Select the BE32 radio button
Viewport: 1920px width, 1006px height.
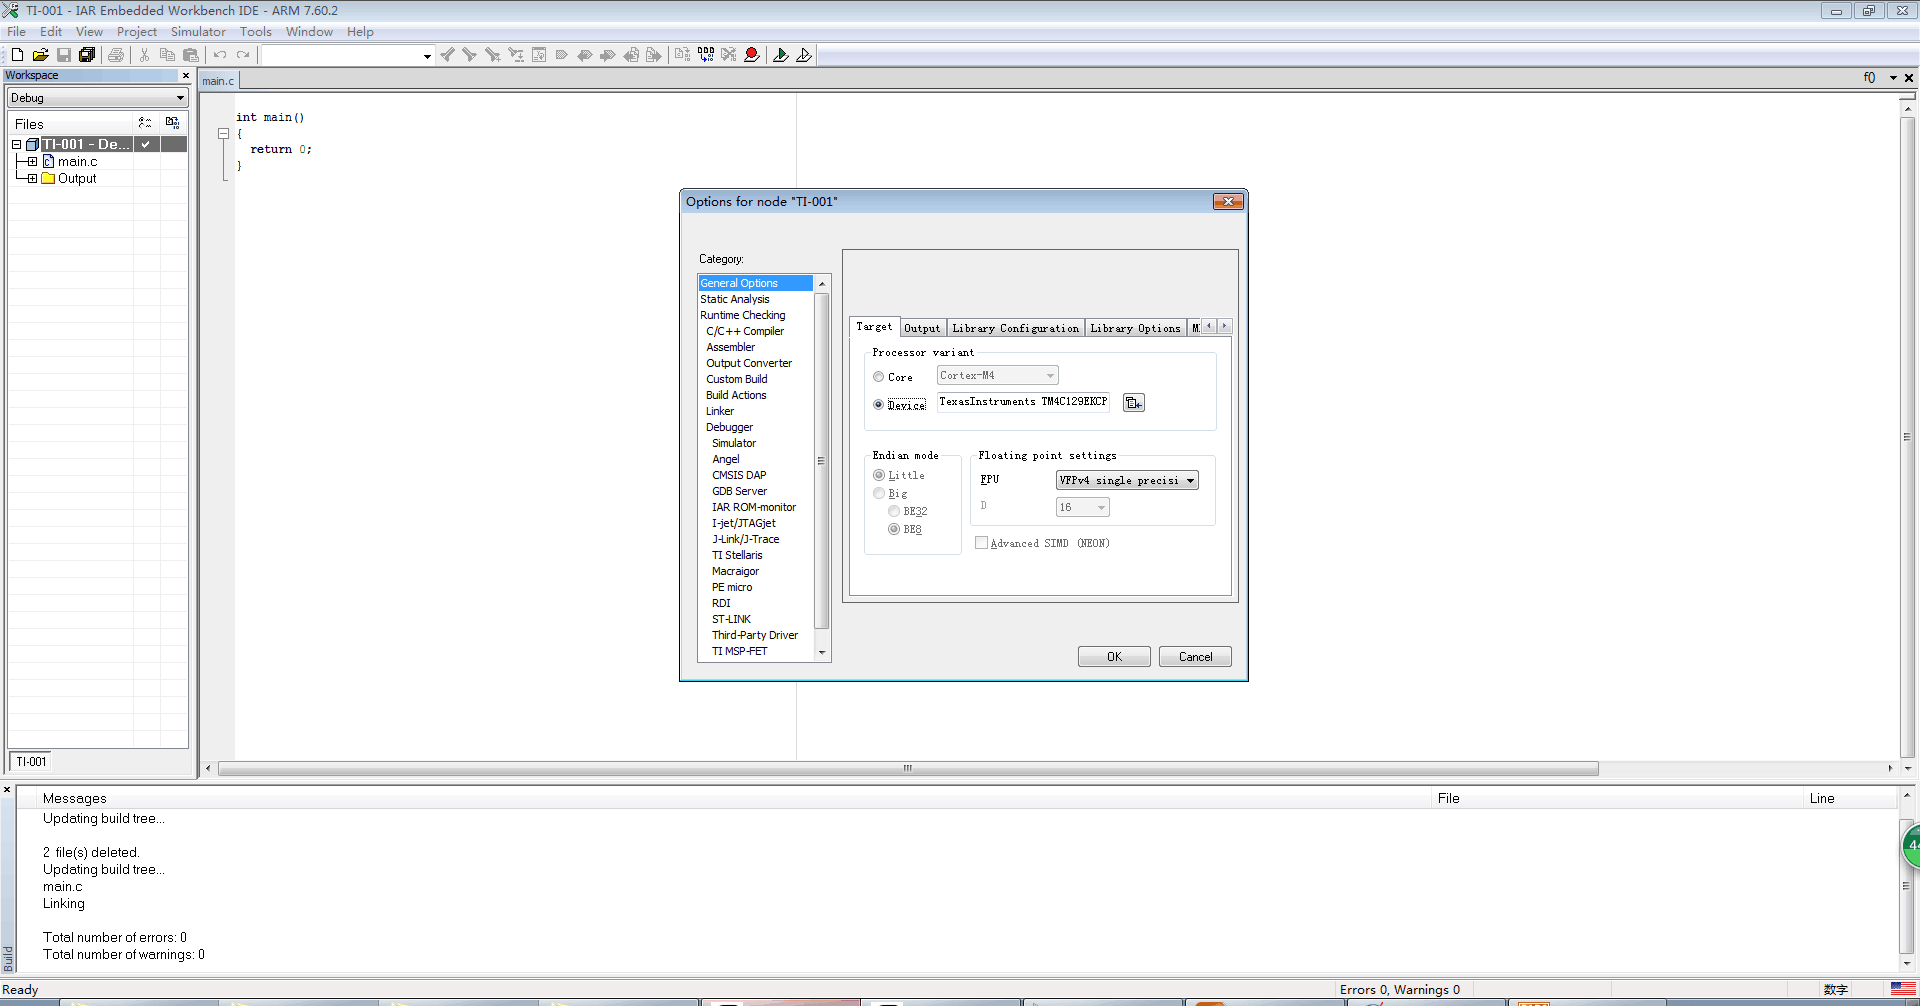(x=894, y=511)
